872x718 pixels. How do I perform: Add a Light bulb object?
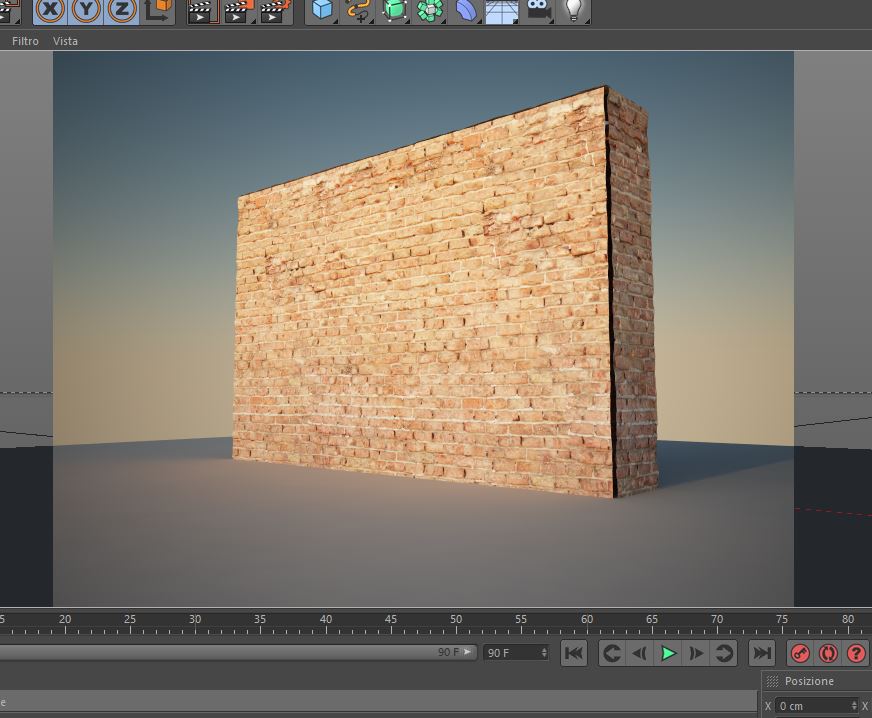pos(573,10)
